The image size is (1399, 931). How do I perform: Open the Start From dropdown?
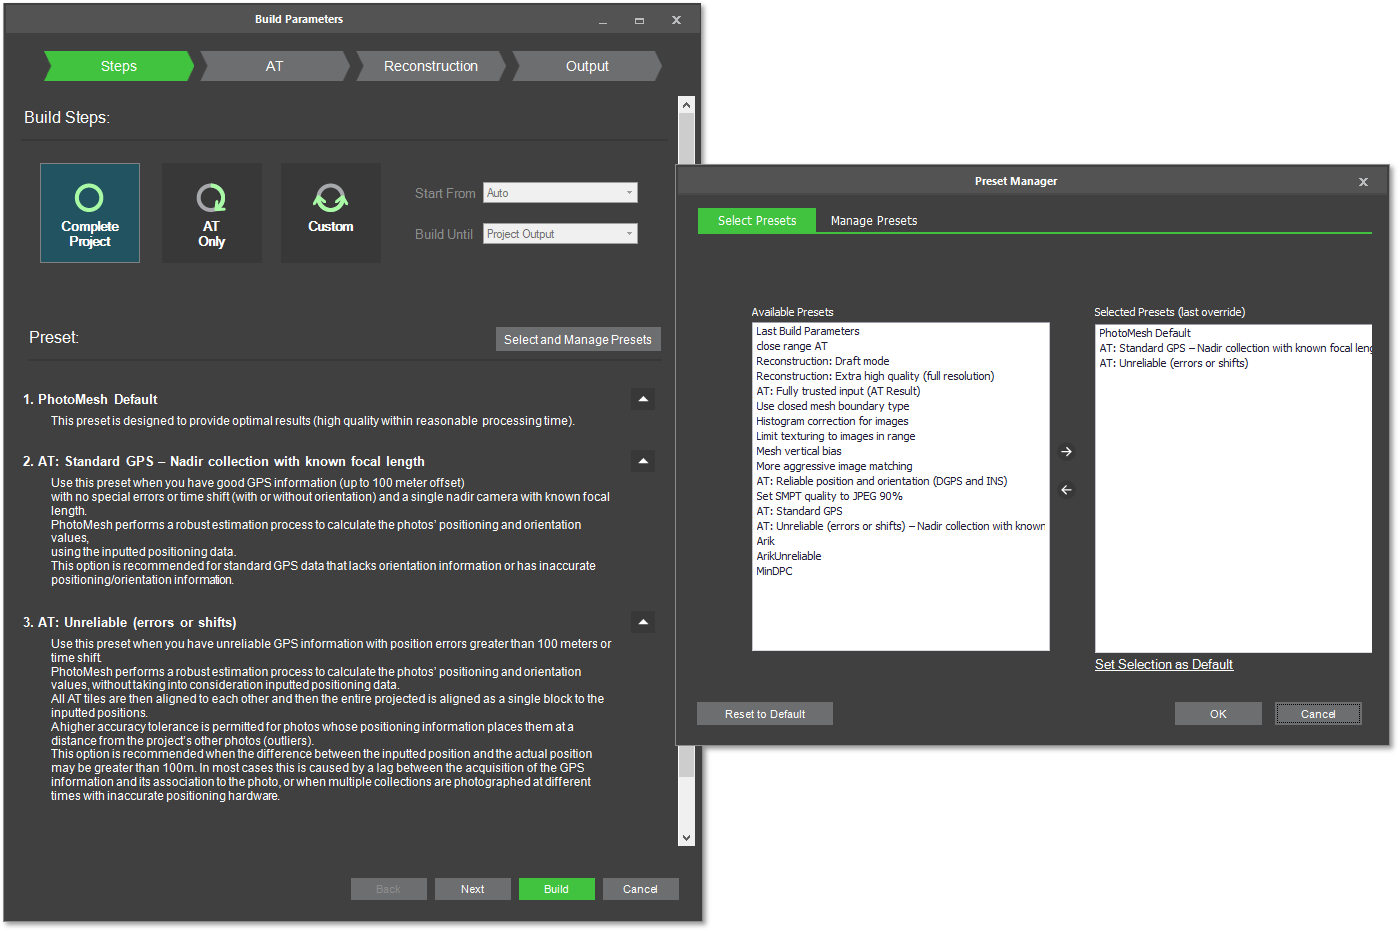coord(560,193)
